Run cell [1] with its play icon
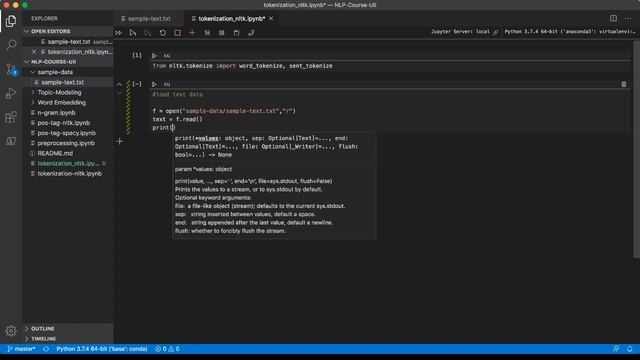The image size is (640, 360). click(x=154, y=56)
